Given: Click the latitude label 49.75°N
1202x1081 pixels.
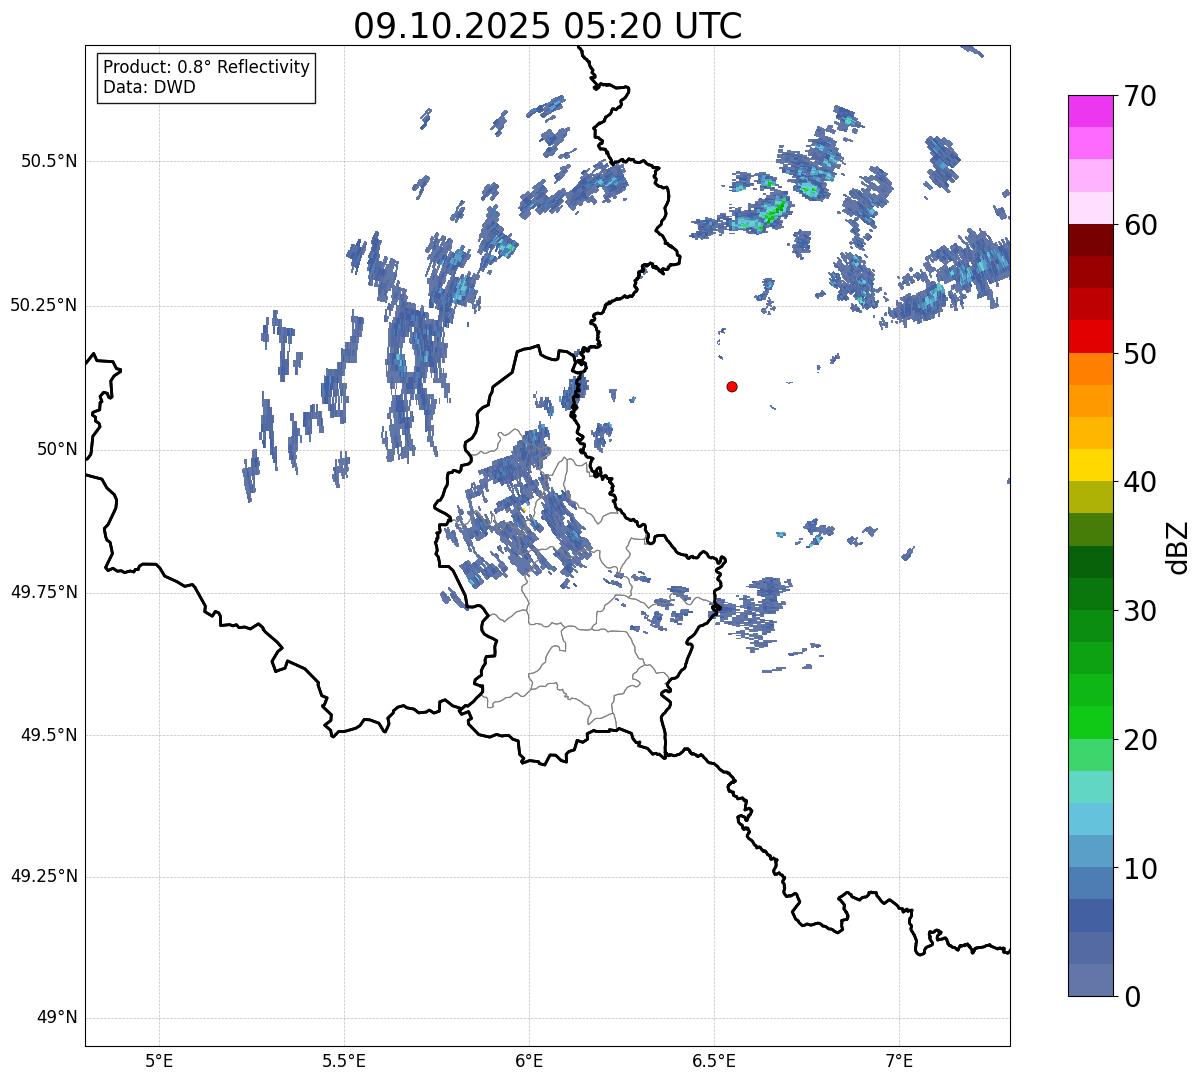Looking at the screenshot, I should [44, 592].
